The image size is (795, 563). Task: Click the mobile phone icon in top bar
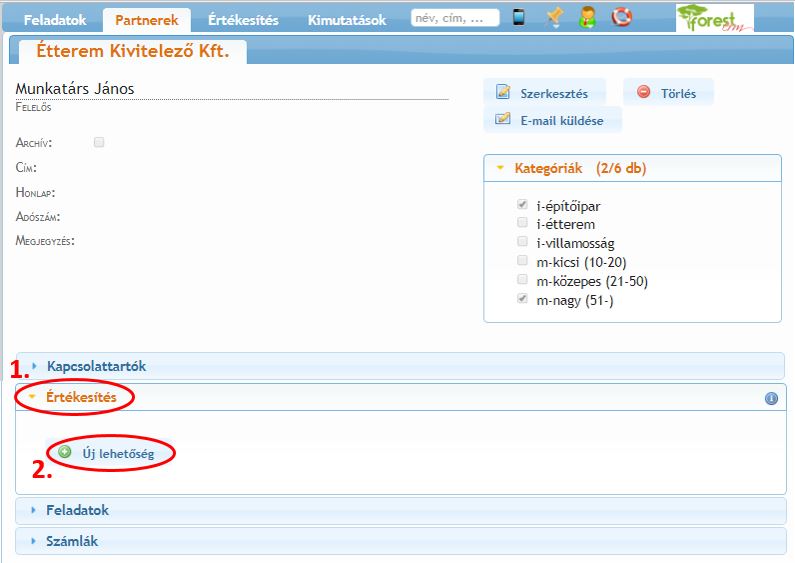coord(519,17)
